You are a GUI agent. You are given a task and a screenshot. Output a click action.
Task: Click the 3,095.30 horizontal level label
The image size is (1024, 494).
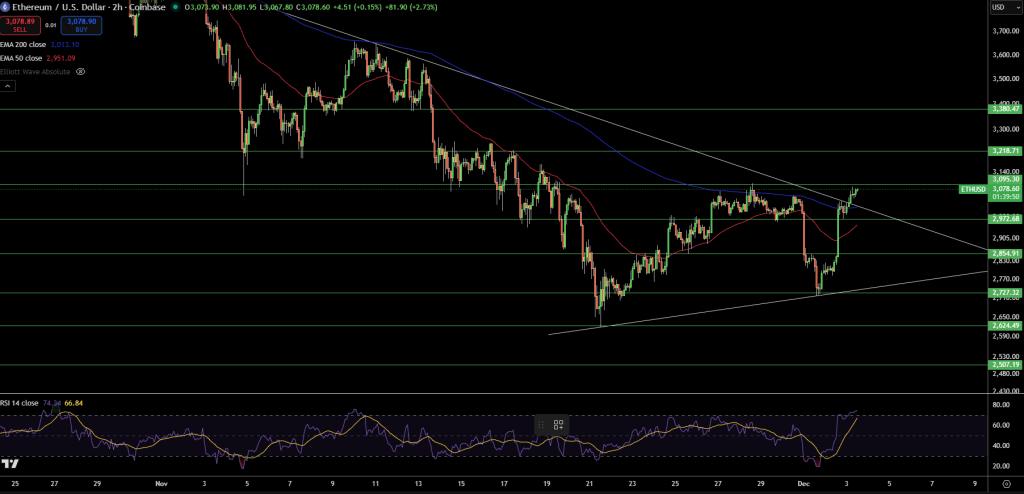click(x=1004, y=178)
